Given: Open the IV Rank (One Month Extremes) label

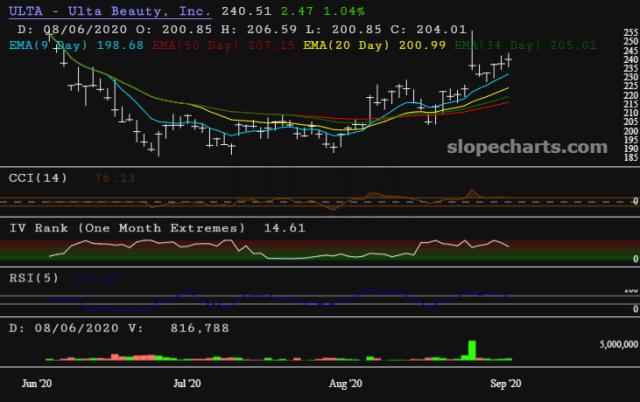Looking at the screenshot, I should pyautogui.click(x=126, y=228).
